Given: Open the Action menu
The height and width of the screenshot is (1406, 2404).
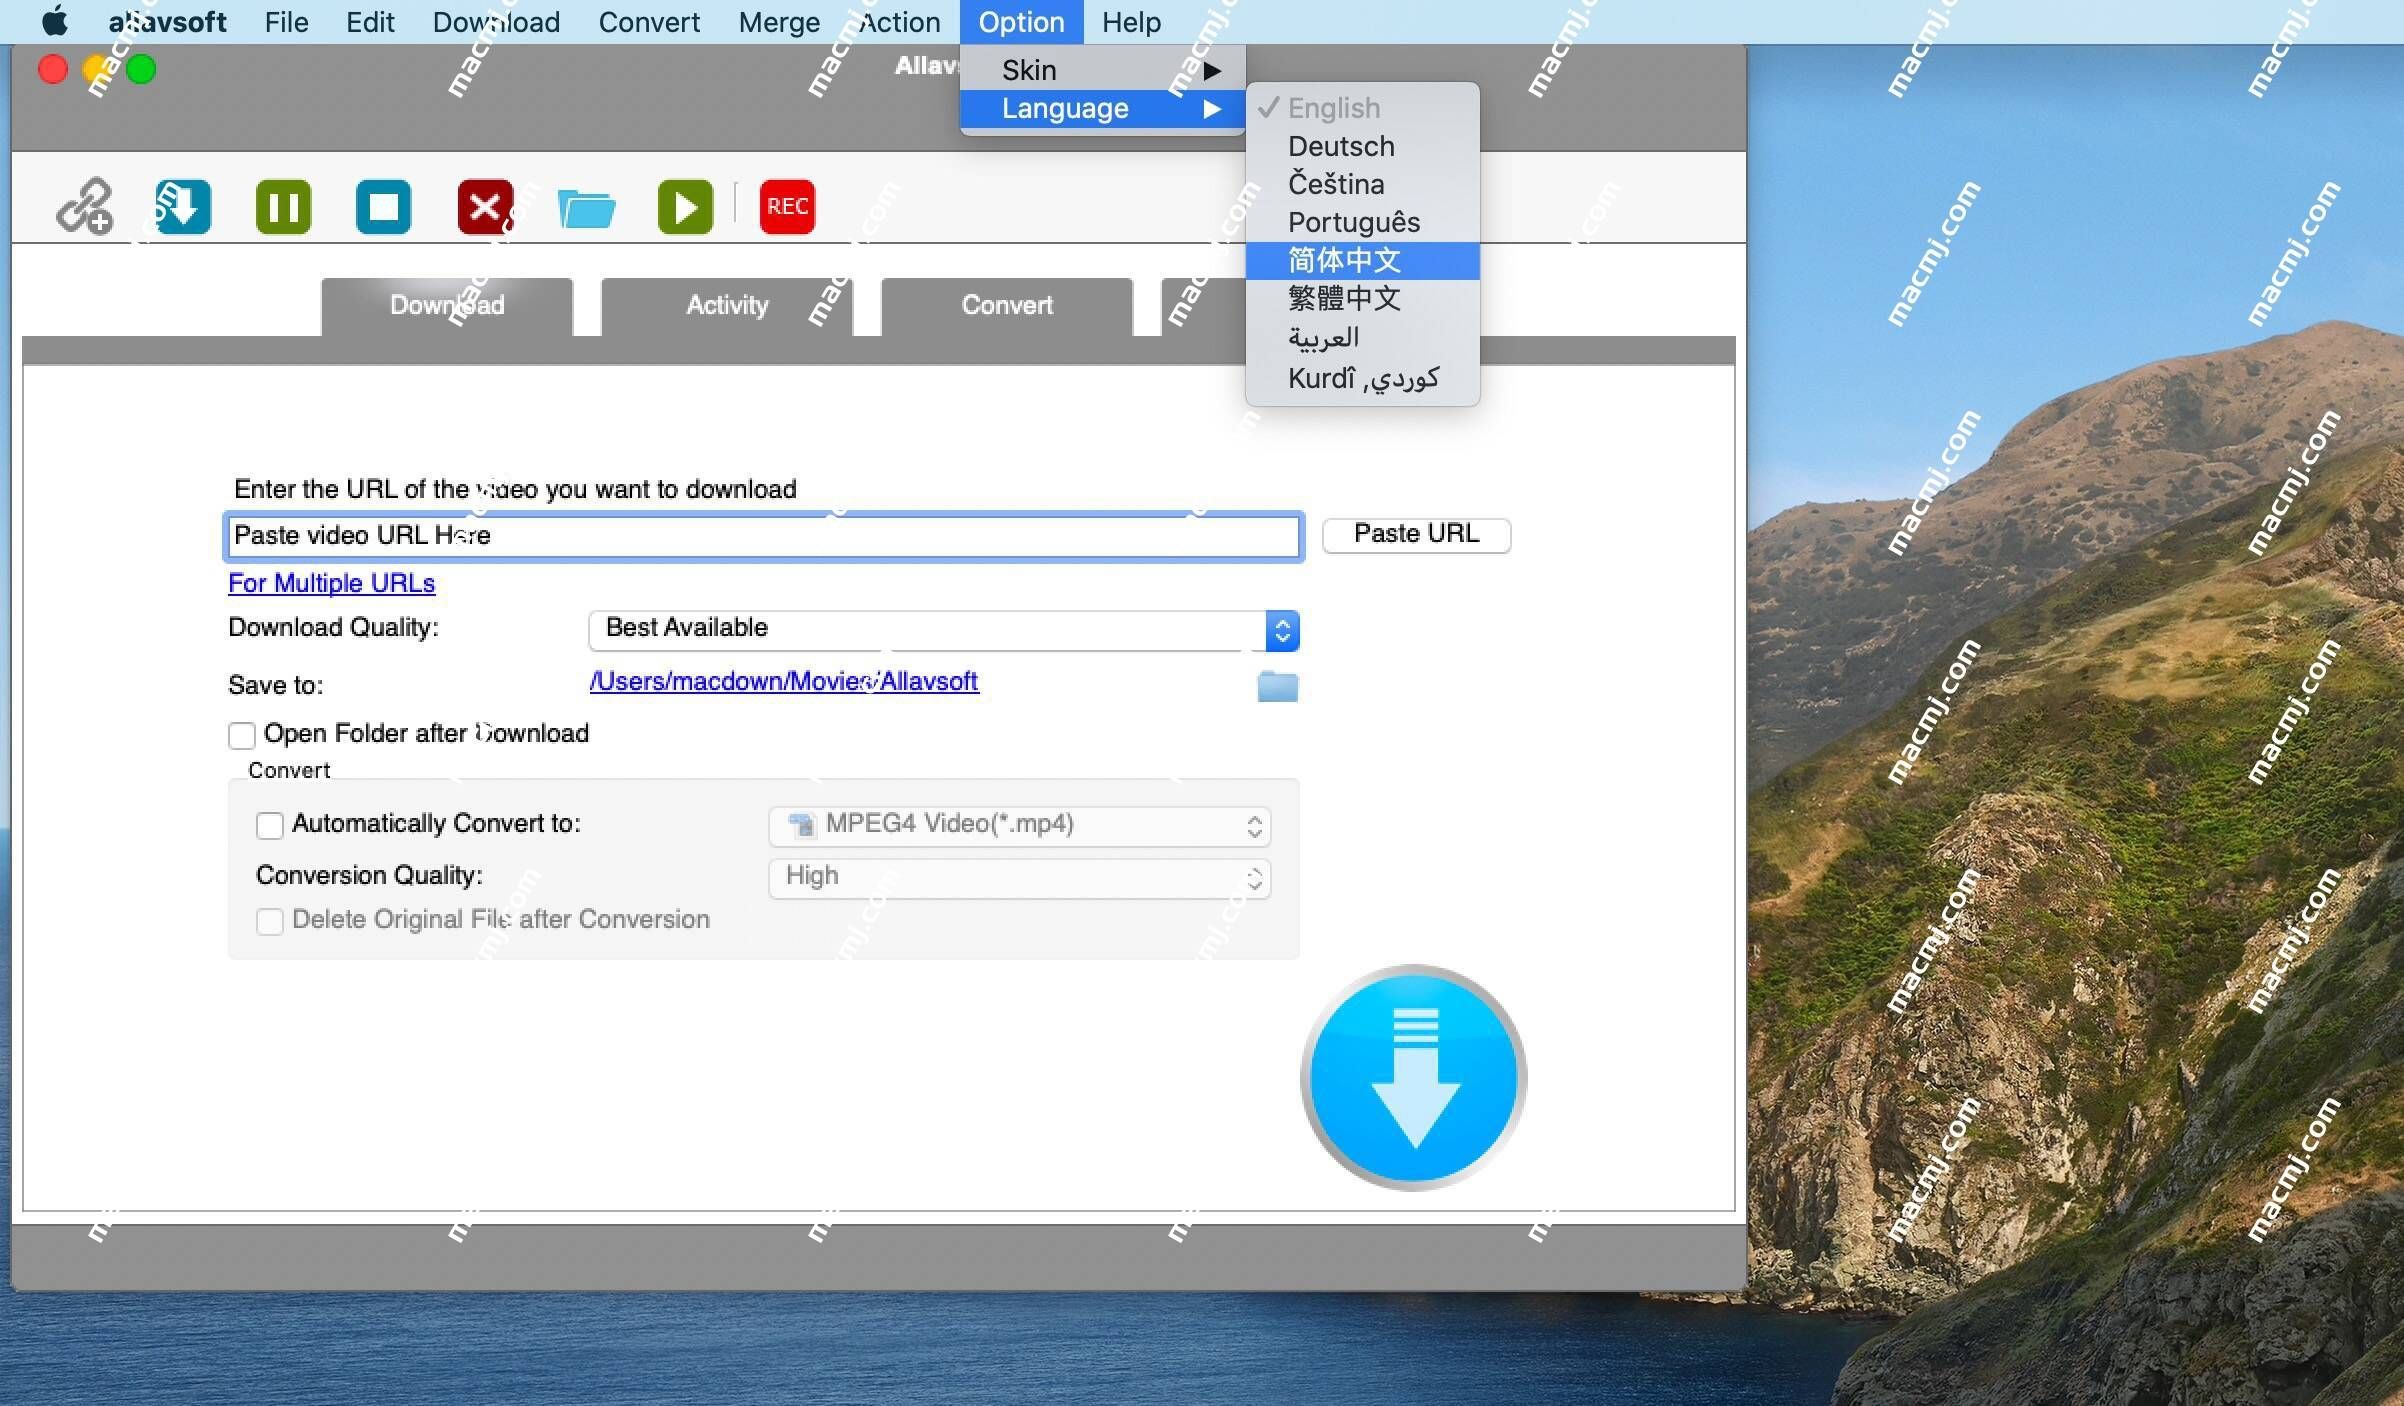Looking at the screenshot, I should coord(899,21).
